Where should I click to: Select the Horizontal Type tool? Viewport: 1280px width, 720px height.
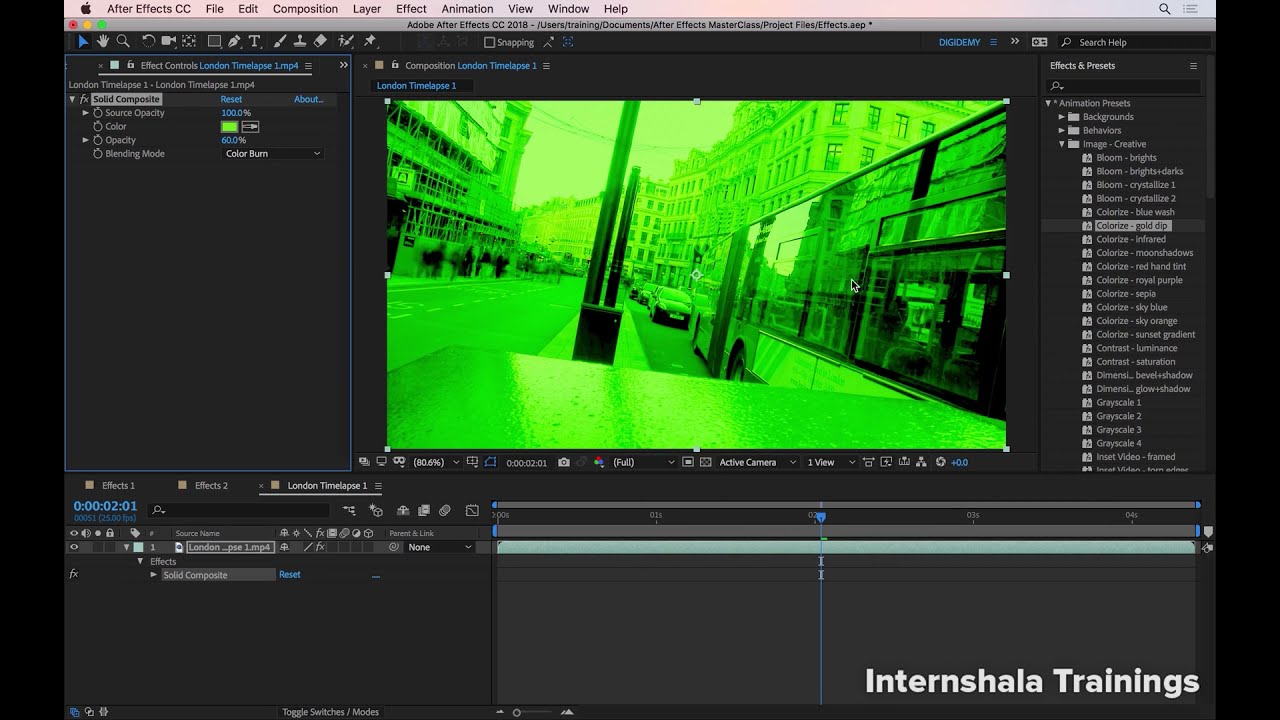[254, 41]
